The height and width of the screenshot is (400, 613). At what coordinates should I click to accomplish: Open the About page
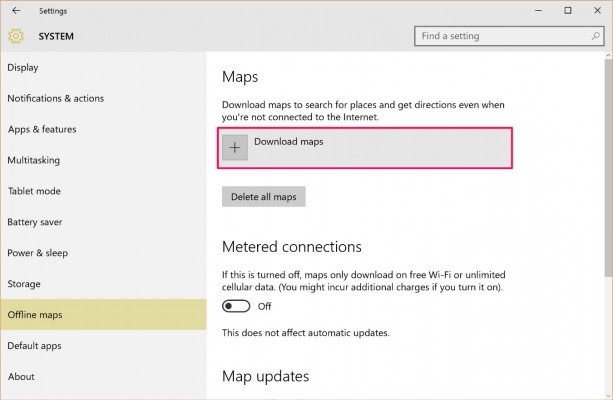[21, 377]
